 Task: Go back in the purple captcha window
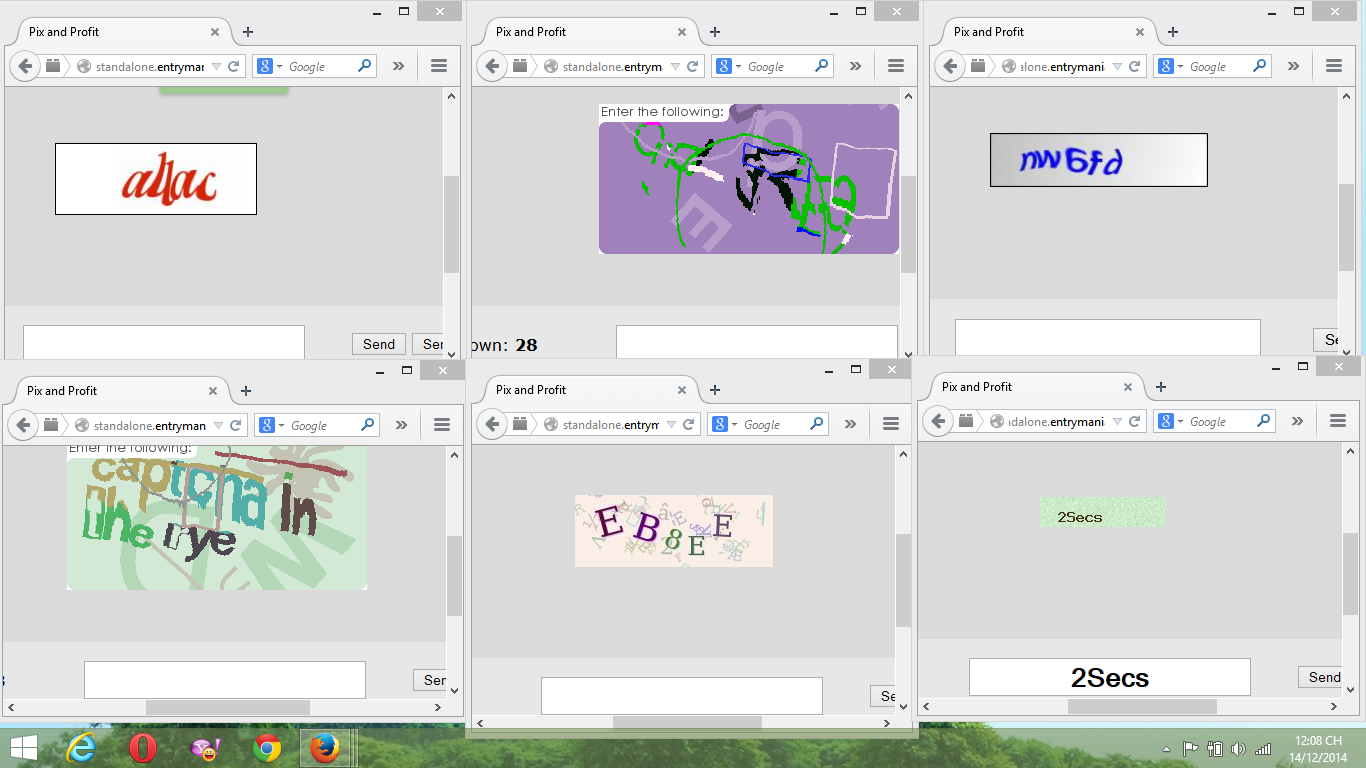492,67
